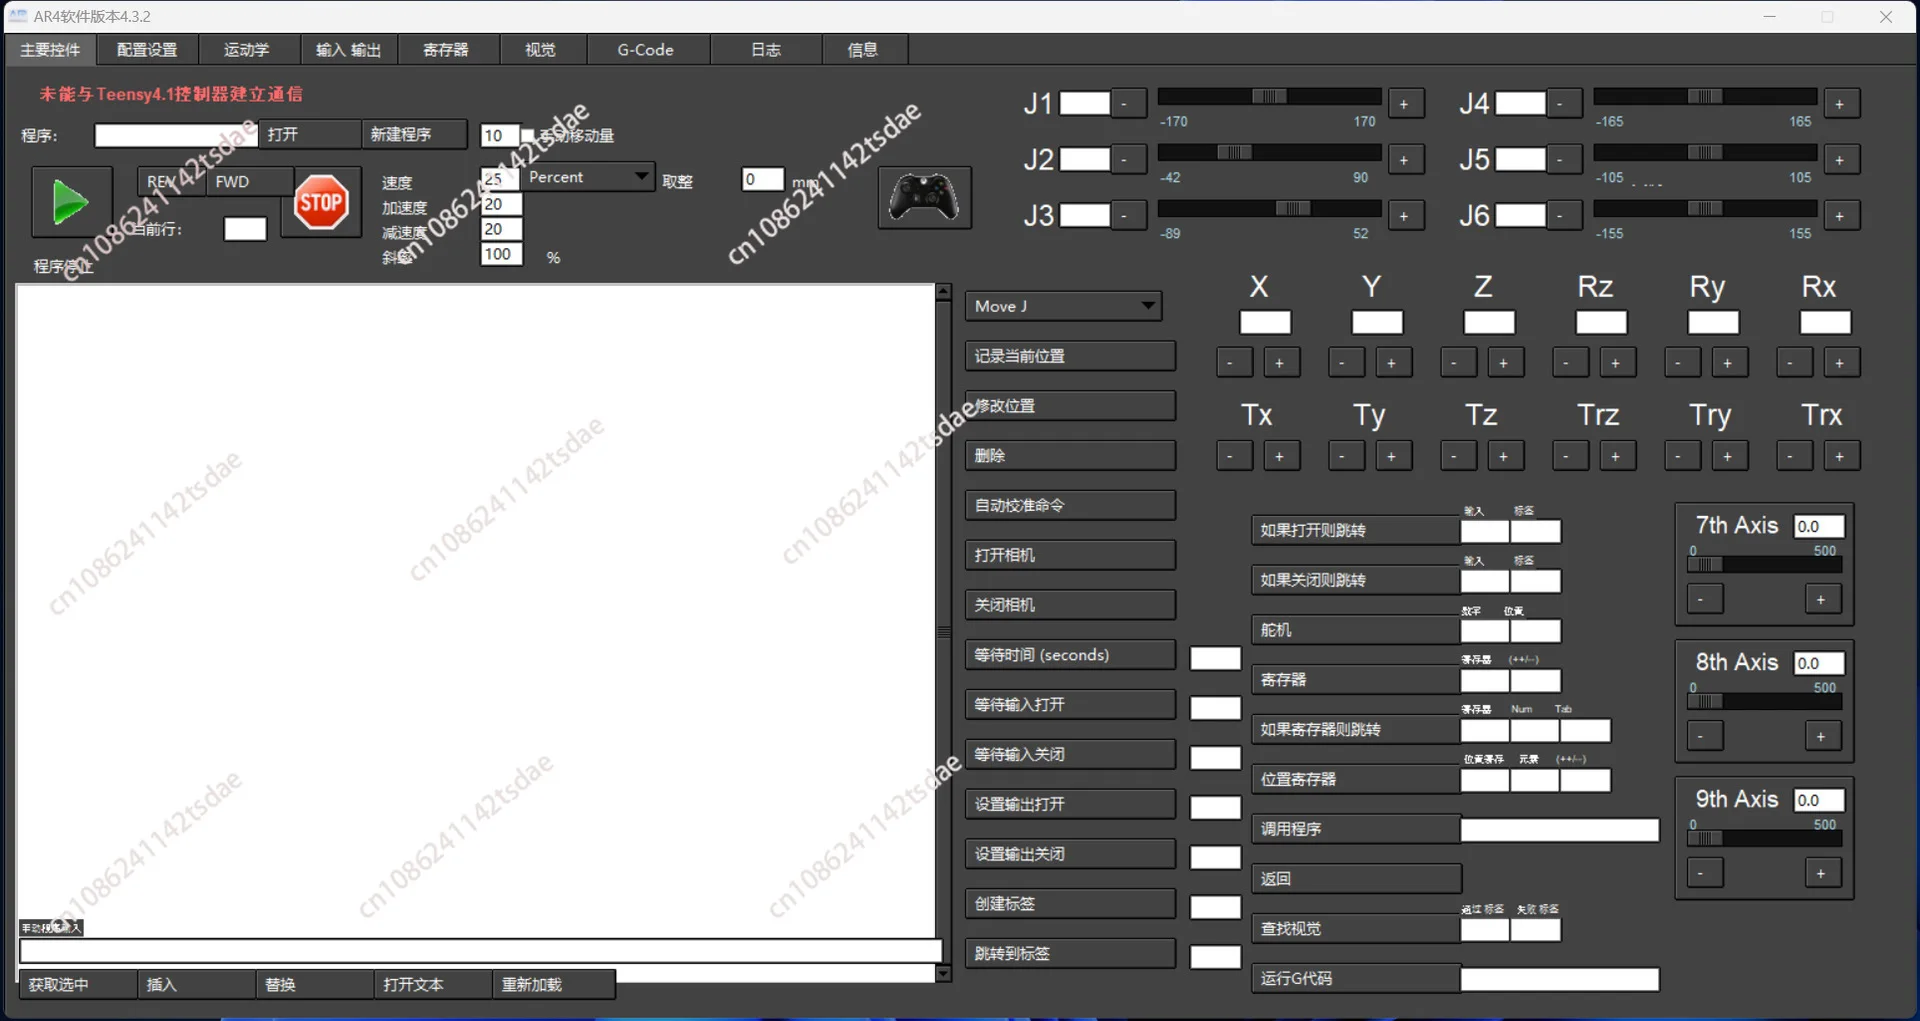1920x1021 pixels.
Task: Click the 获取选中 button
Action: pos(78,985)
